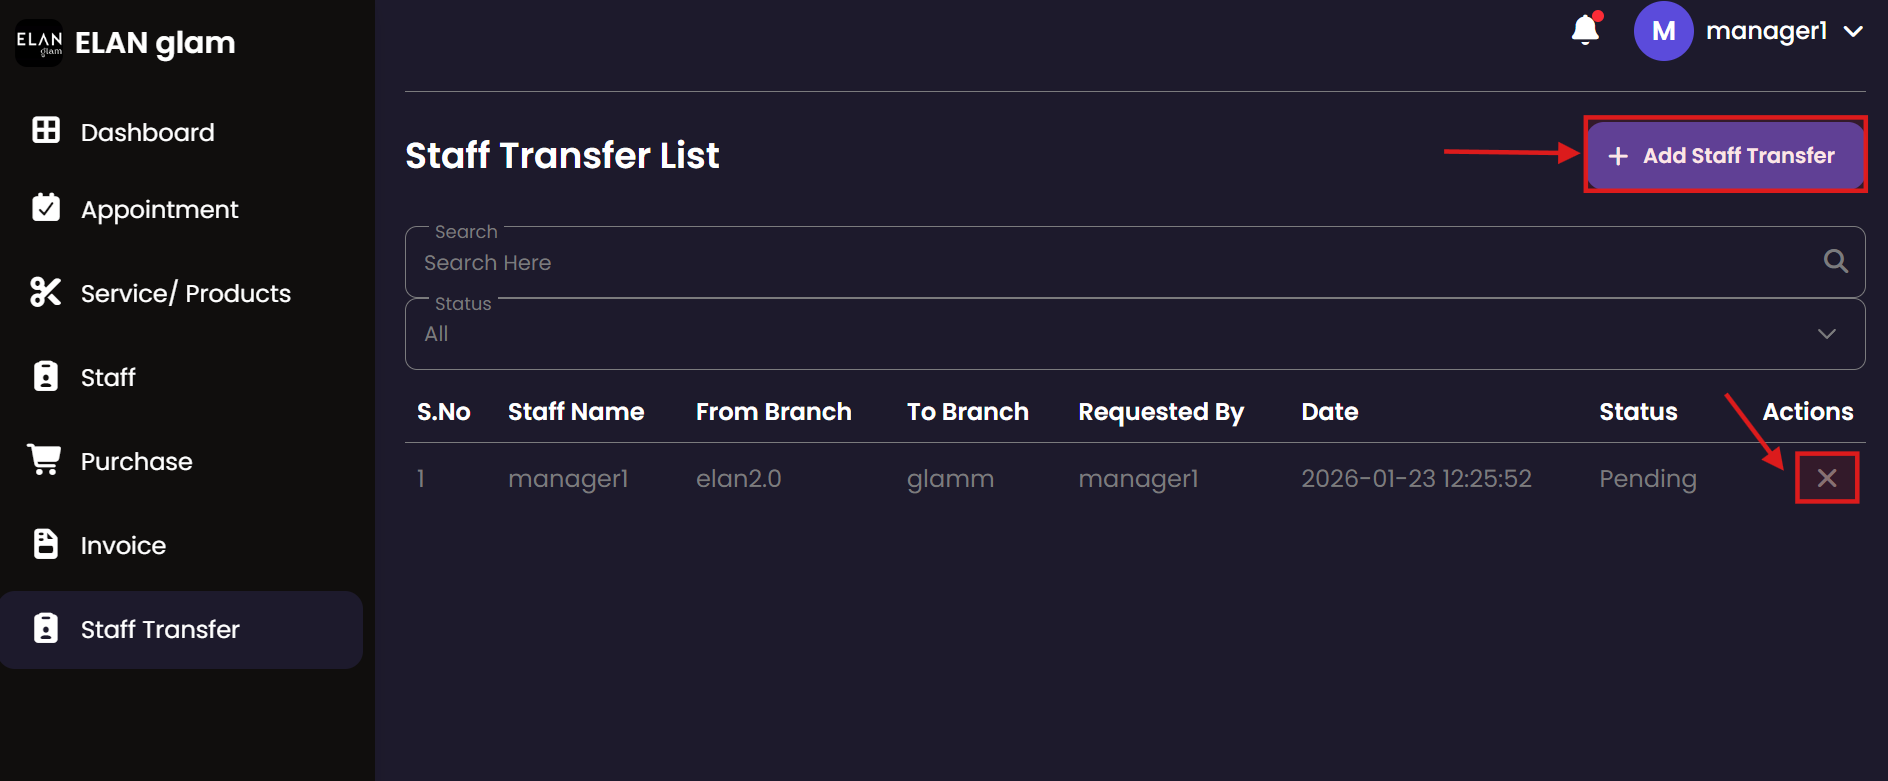Click the Invoice document icon

click(46, 544)
